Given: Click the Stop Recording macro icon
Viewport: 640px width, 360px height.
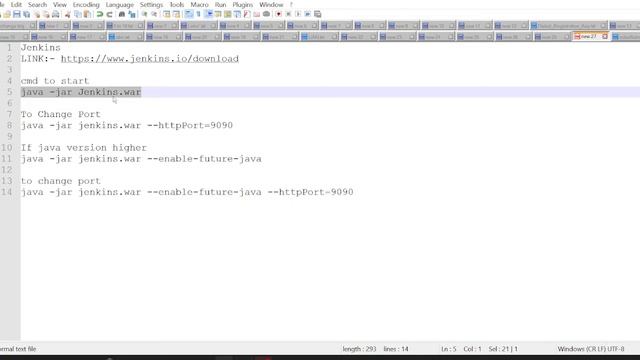Looking at the screenshot, I should pyautogui.click(x=289, y=14).
